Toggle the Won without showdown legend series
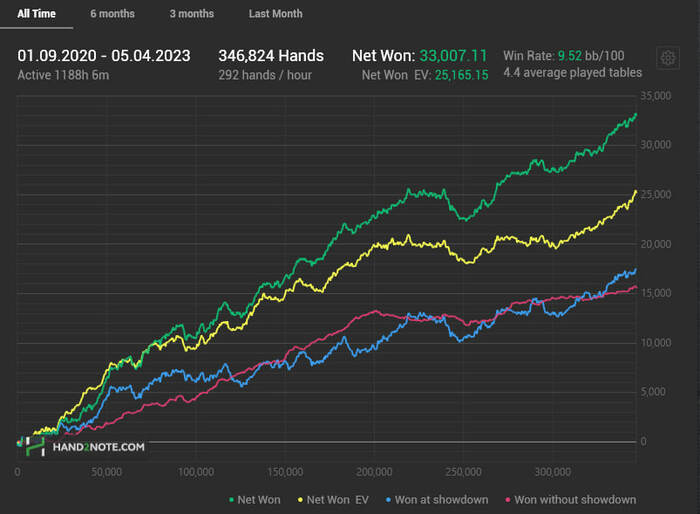Screen dimensions: 700x514 coord(571,500)
